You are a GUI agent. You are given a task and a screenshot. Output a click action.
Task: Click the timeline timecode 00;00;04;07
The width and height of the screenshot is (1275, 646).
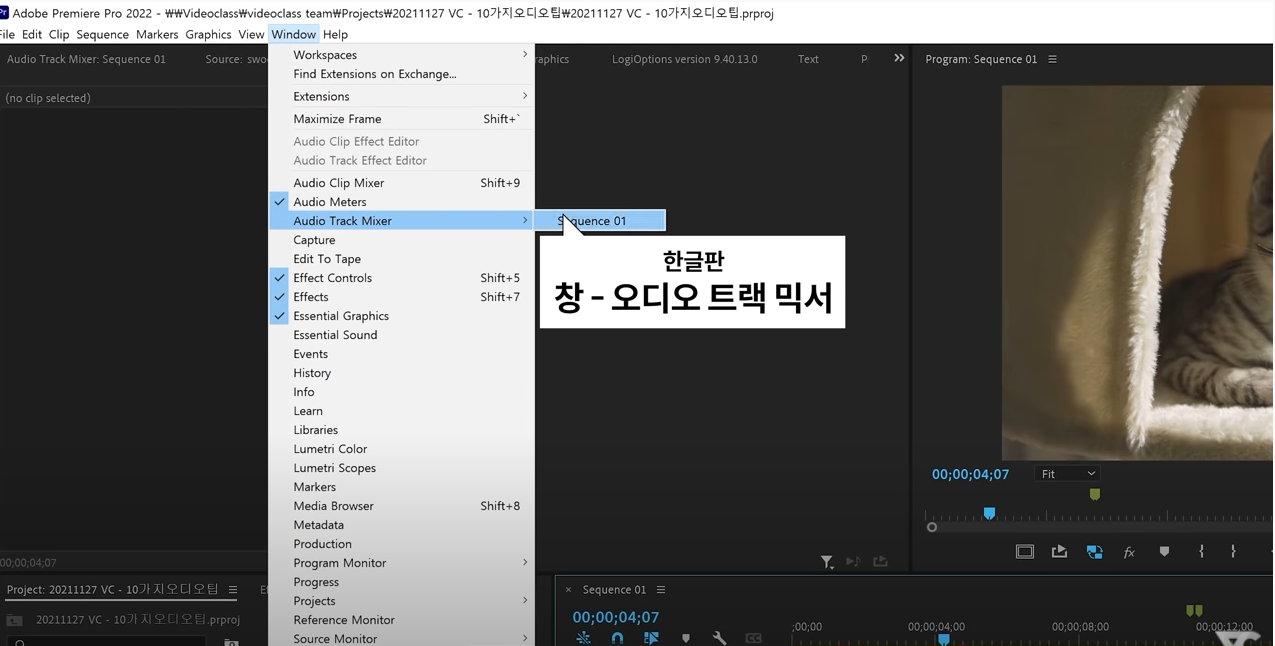[615, 618]
